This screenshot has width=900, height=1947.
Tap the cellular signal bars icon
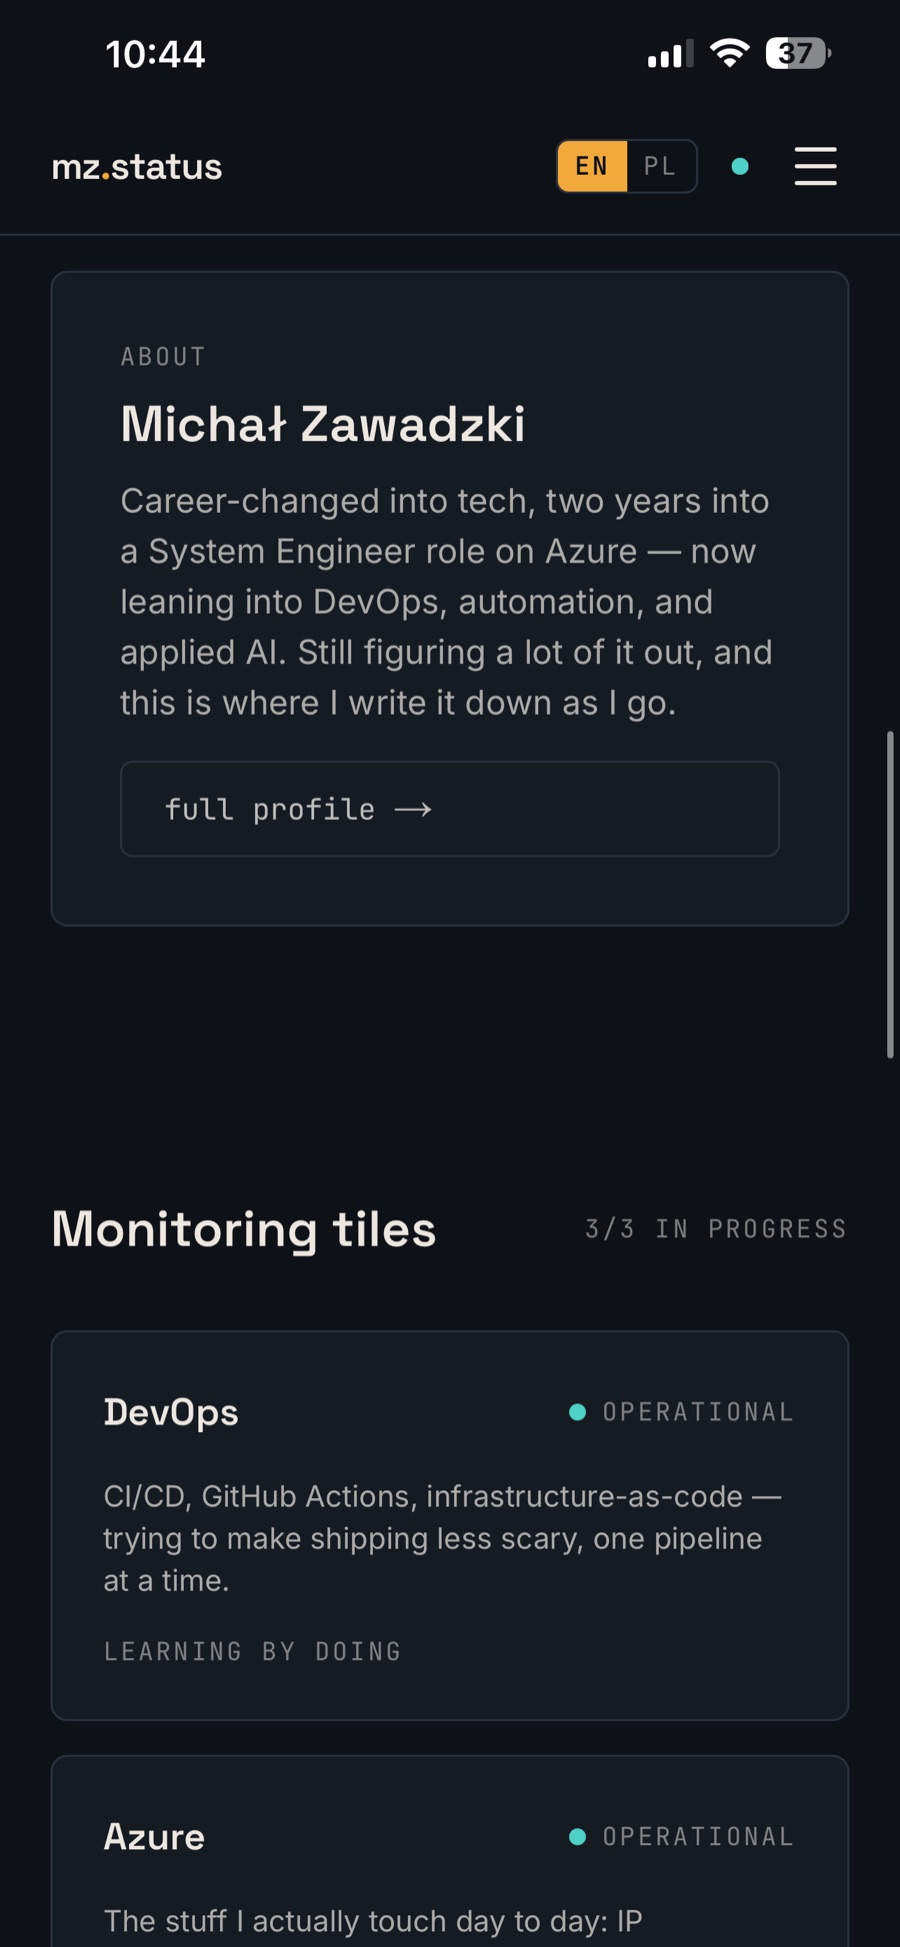[670, 54]
